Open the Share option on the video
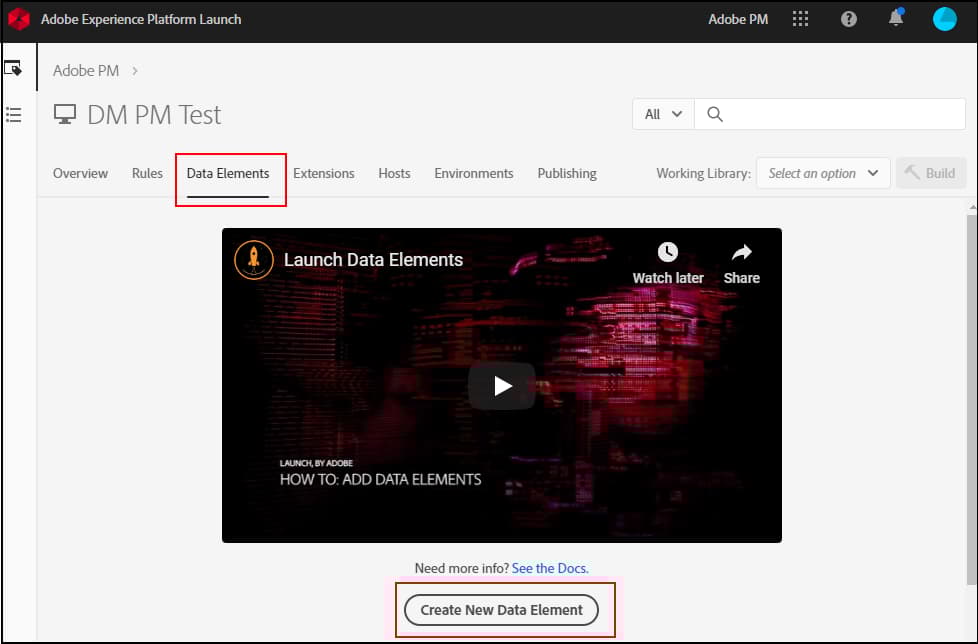Viewport: 978px width, 644px height. [741, 252]
